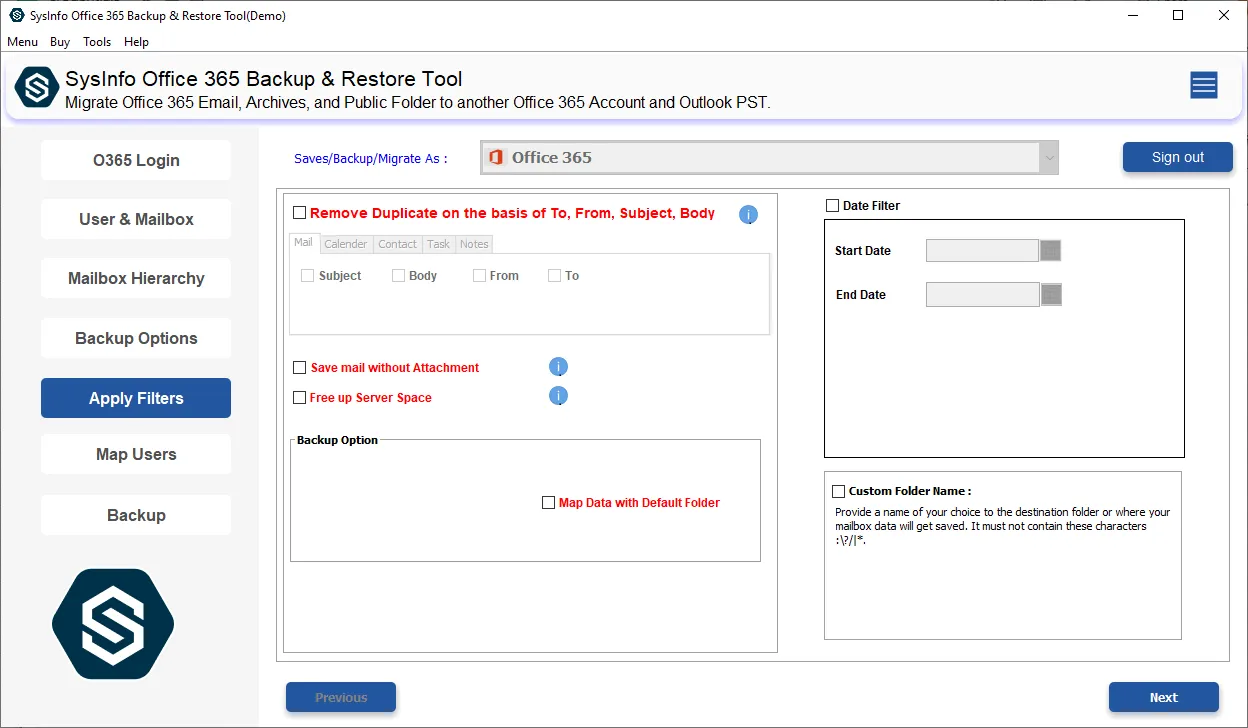
Task: Click info icon next to Save mail without Attachment
Action: tap(558, 367)
